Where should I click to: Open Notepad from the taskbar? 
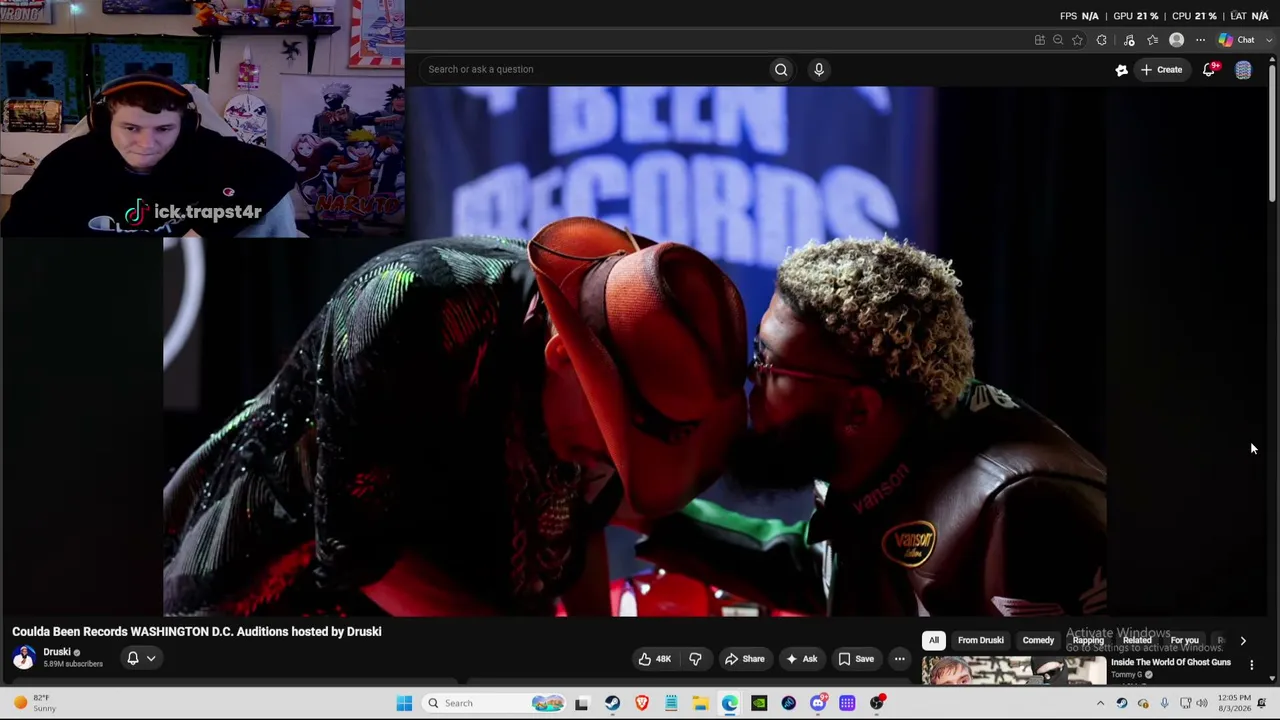(x=671, y=703)
